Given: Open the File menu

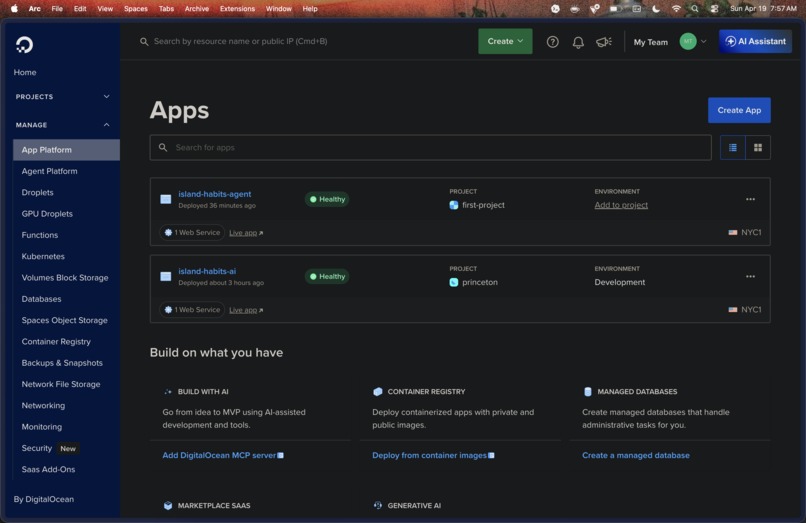Looking at the screenshot, I should click(57, 9).
